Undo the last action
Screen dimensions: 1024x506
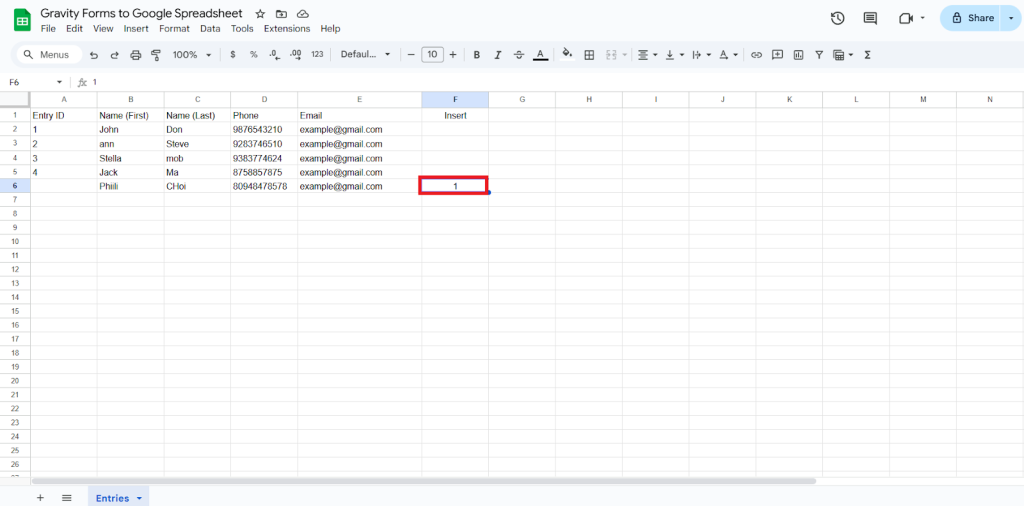[94, 55]
